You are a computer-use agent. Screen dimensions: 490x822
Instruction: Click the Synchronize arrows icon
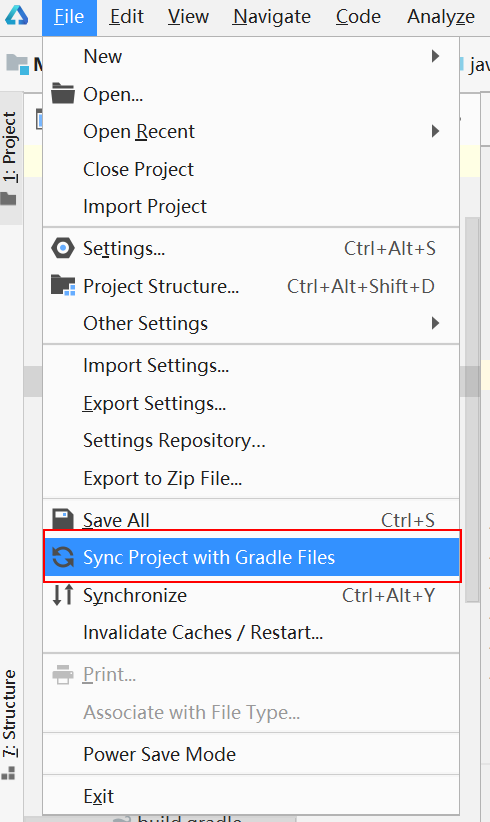(x=63, y=595)
